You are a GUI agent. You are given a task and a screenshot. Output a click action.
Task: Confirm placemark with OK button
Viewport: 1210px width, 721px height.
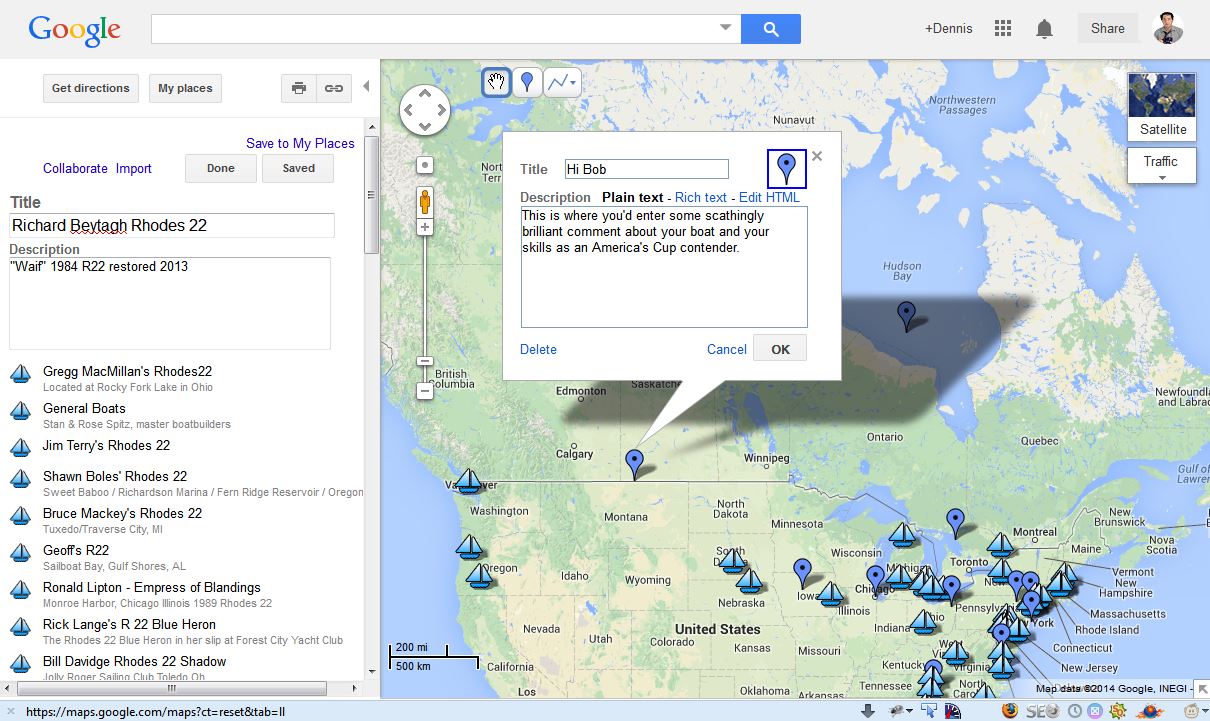click(x=780, y=349)
